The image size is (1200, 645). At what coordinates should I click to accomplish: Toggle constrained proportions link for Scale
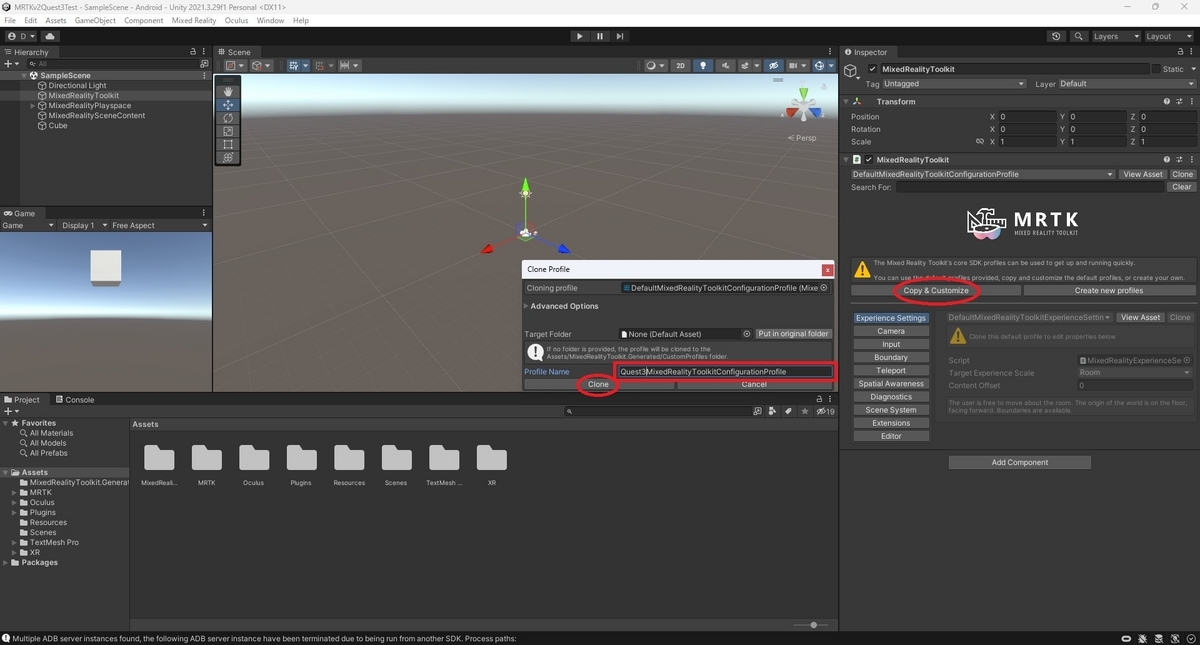(x=980, y=142)
